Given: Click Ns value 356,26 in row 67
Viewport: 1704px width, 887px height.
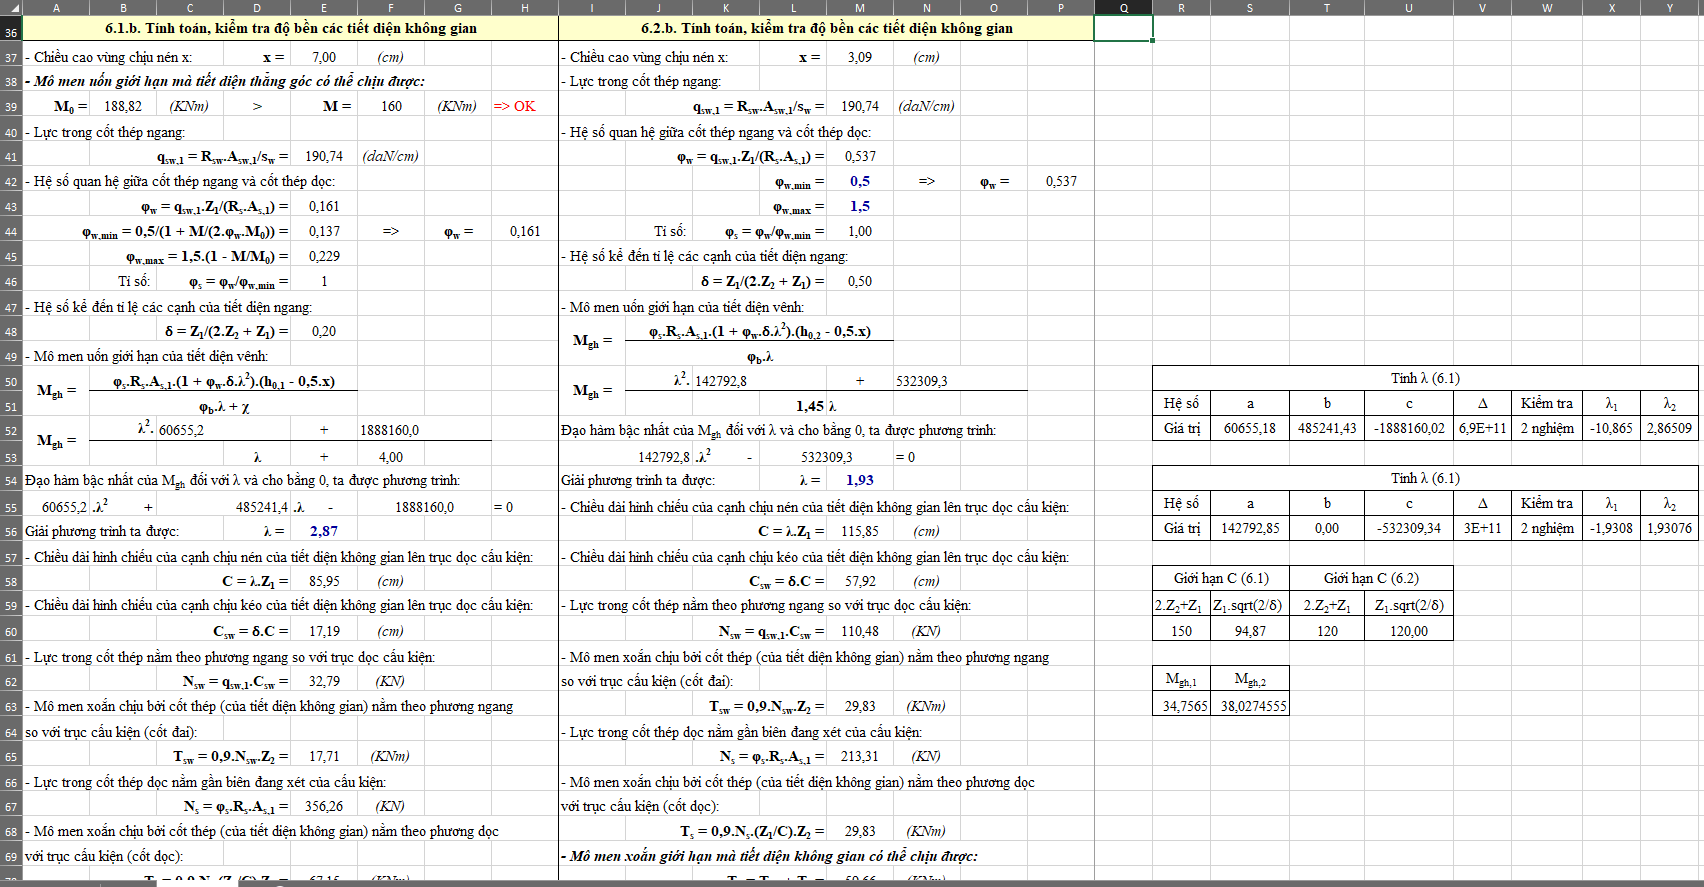Looking at the screenshot, I should click(324, 806).
